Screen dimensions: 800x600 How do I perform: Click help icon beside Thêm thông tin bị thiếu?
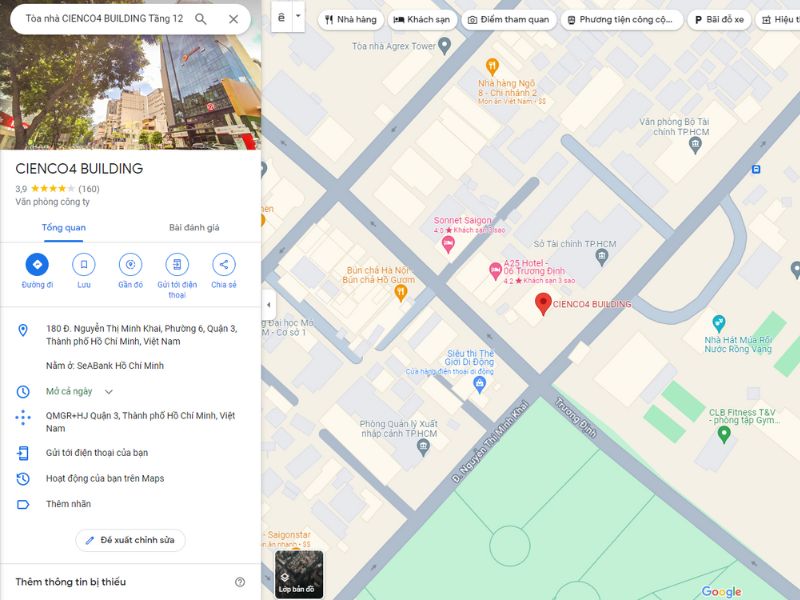pyautogui.click(x=240, y=582)
